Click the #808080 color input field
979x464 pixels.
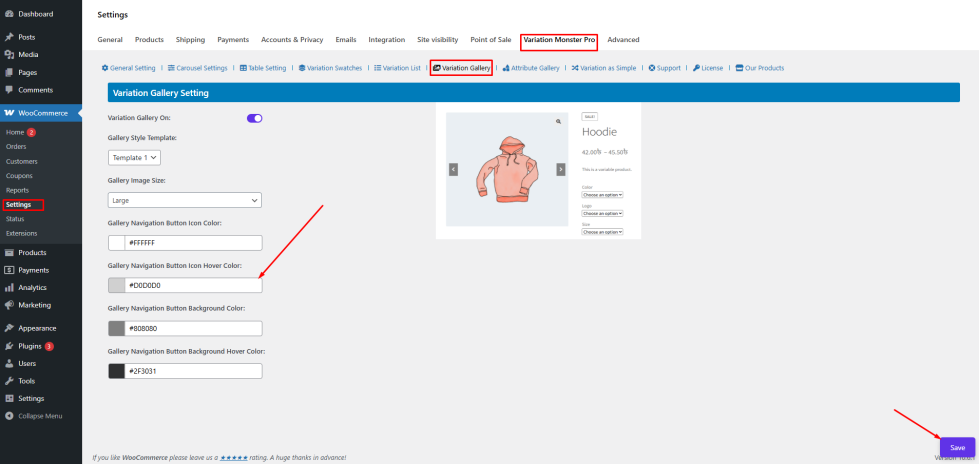point(194,328)
